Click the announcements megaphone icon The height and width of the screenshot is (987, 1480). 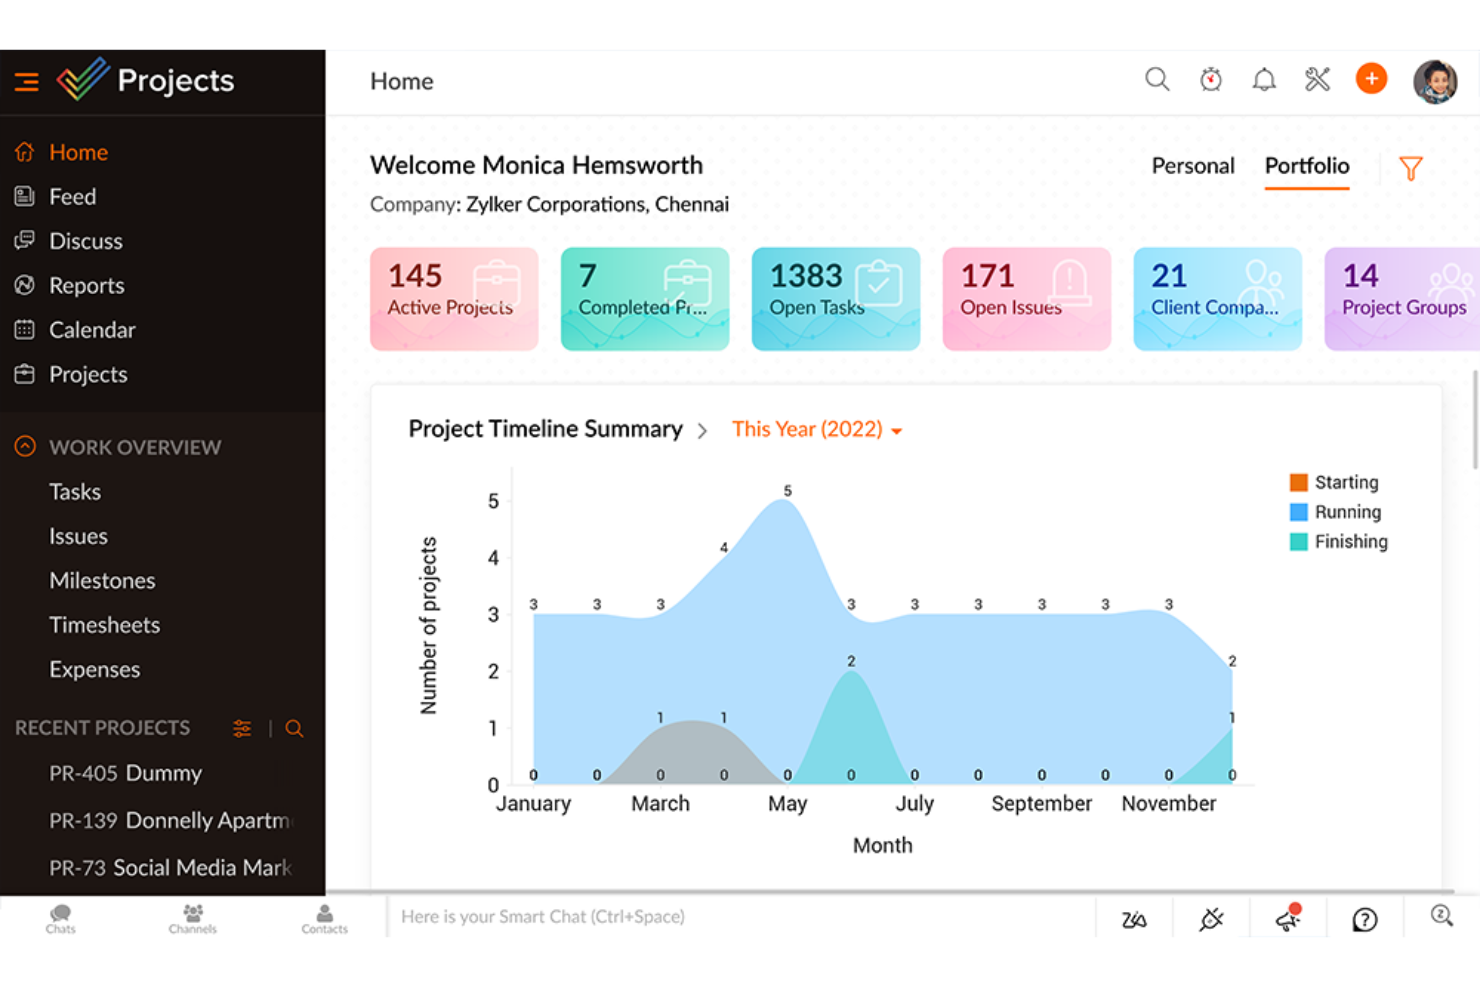click(x=1287, y=917)
